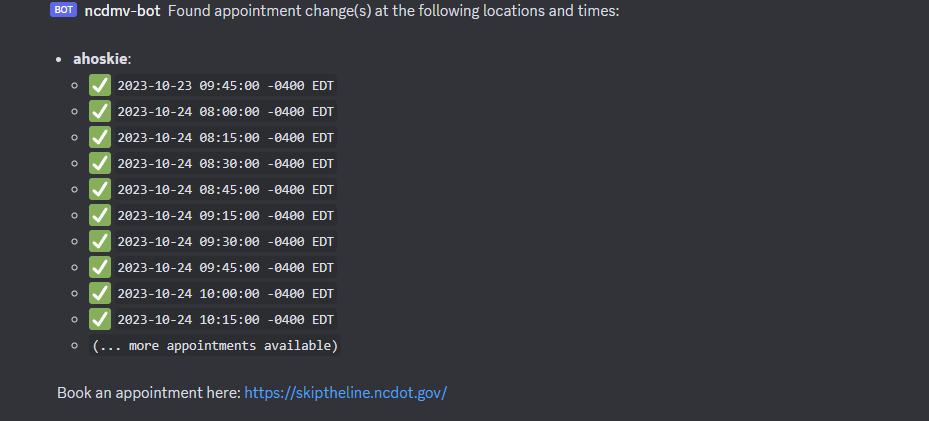Click checkmark emoji for 2023-10-23 09:45:00
The image size is (929, 421).
click(100, 85)
